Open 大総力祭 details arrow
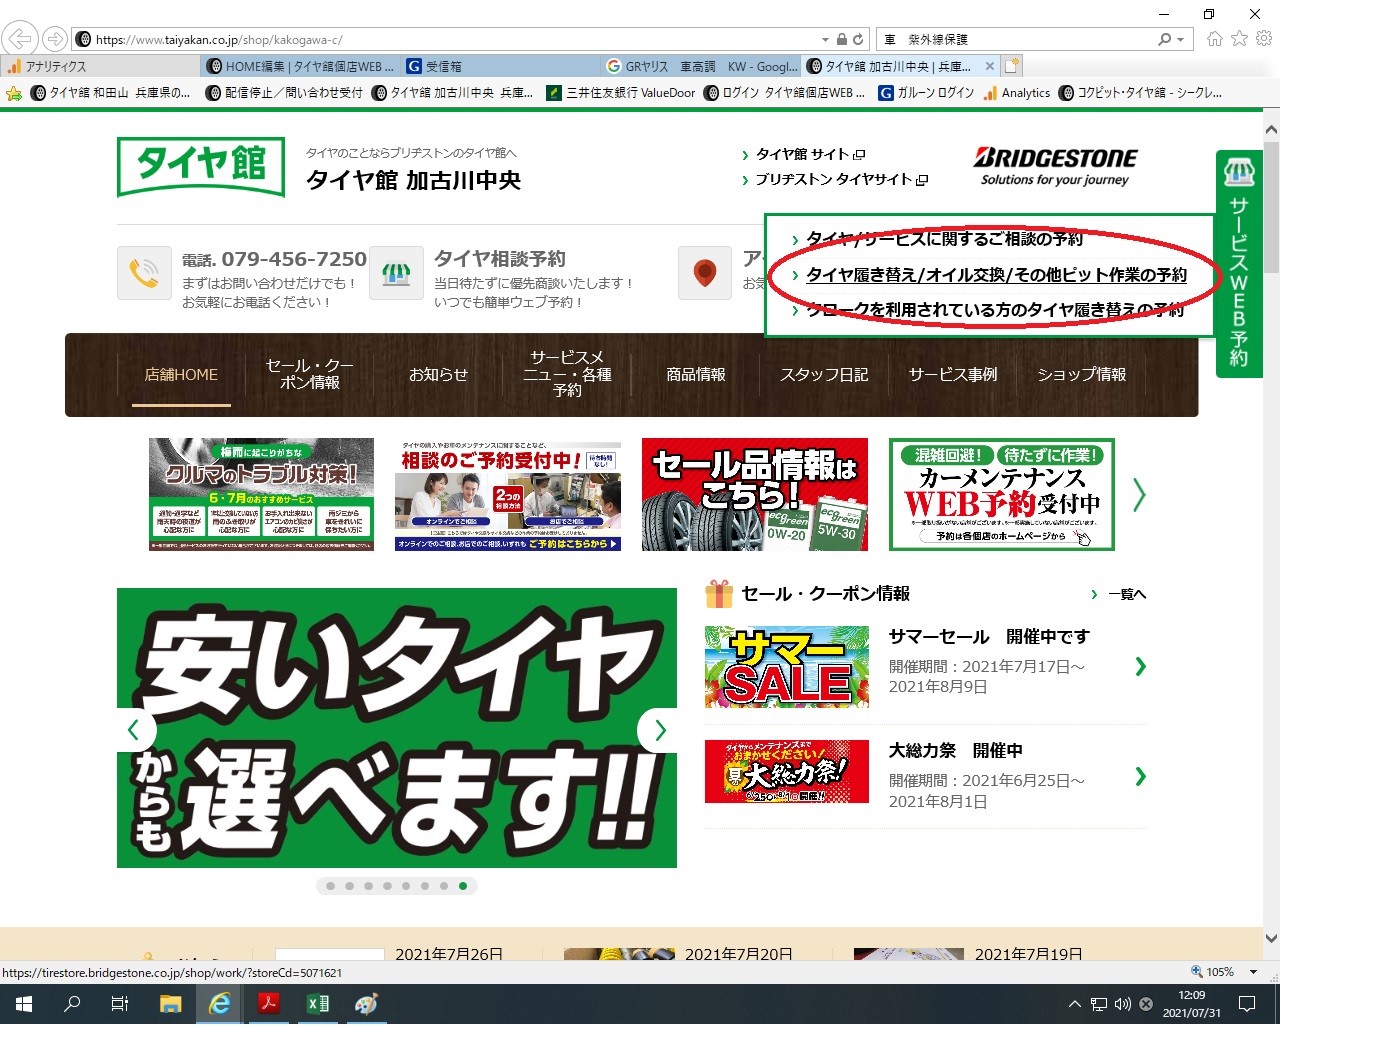The image size is (1383, 1037). [1140, 776]
